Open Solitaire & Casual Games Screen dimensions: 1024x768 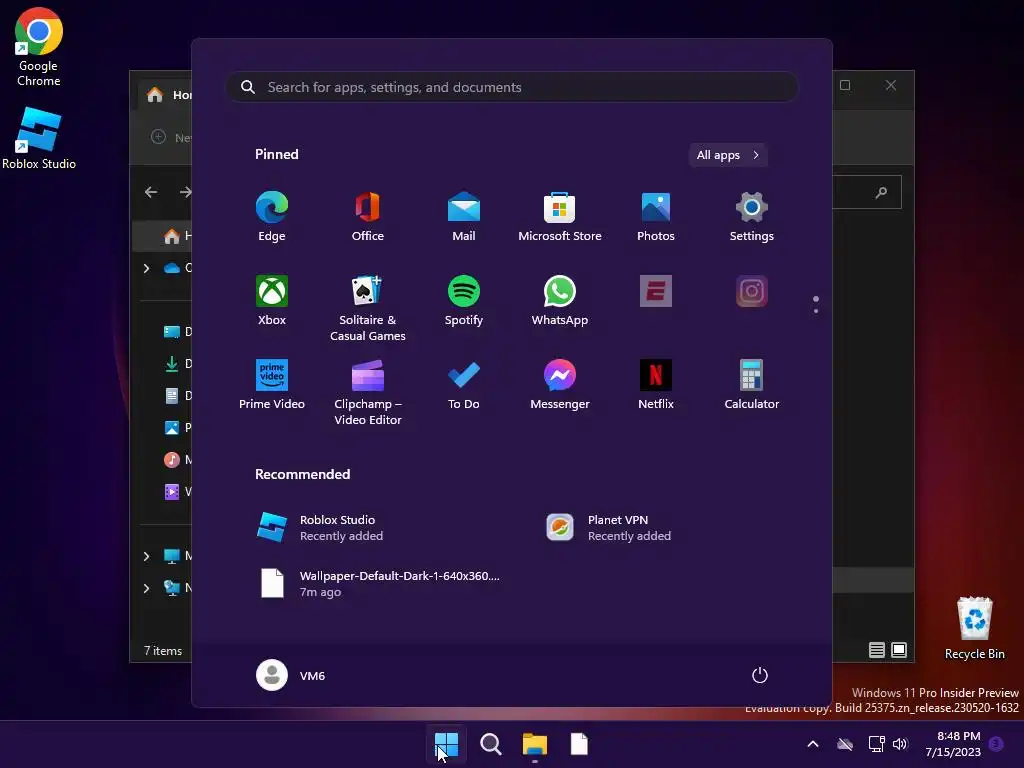pos(368,308)
